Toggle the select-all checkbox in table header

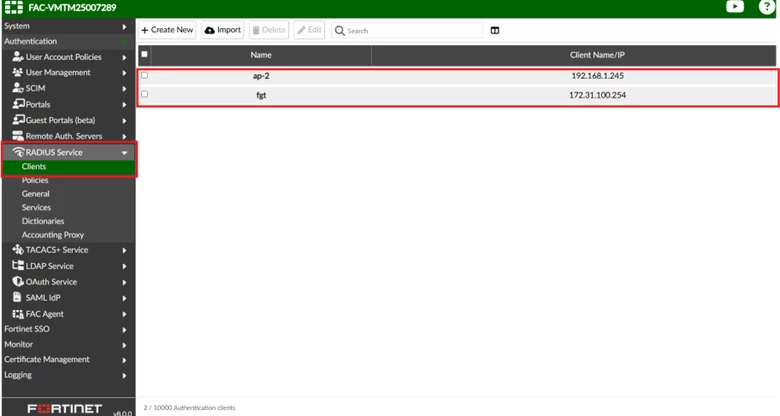pos(144,54)
